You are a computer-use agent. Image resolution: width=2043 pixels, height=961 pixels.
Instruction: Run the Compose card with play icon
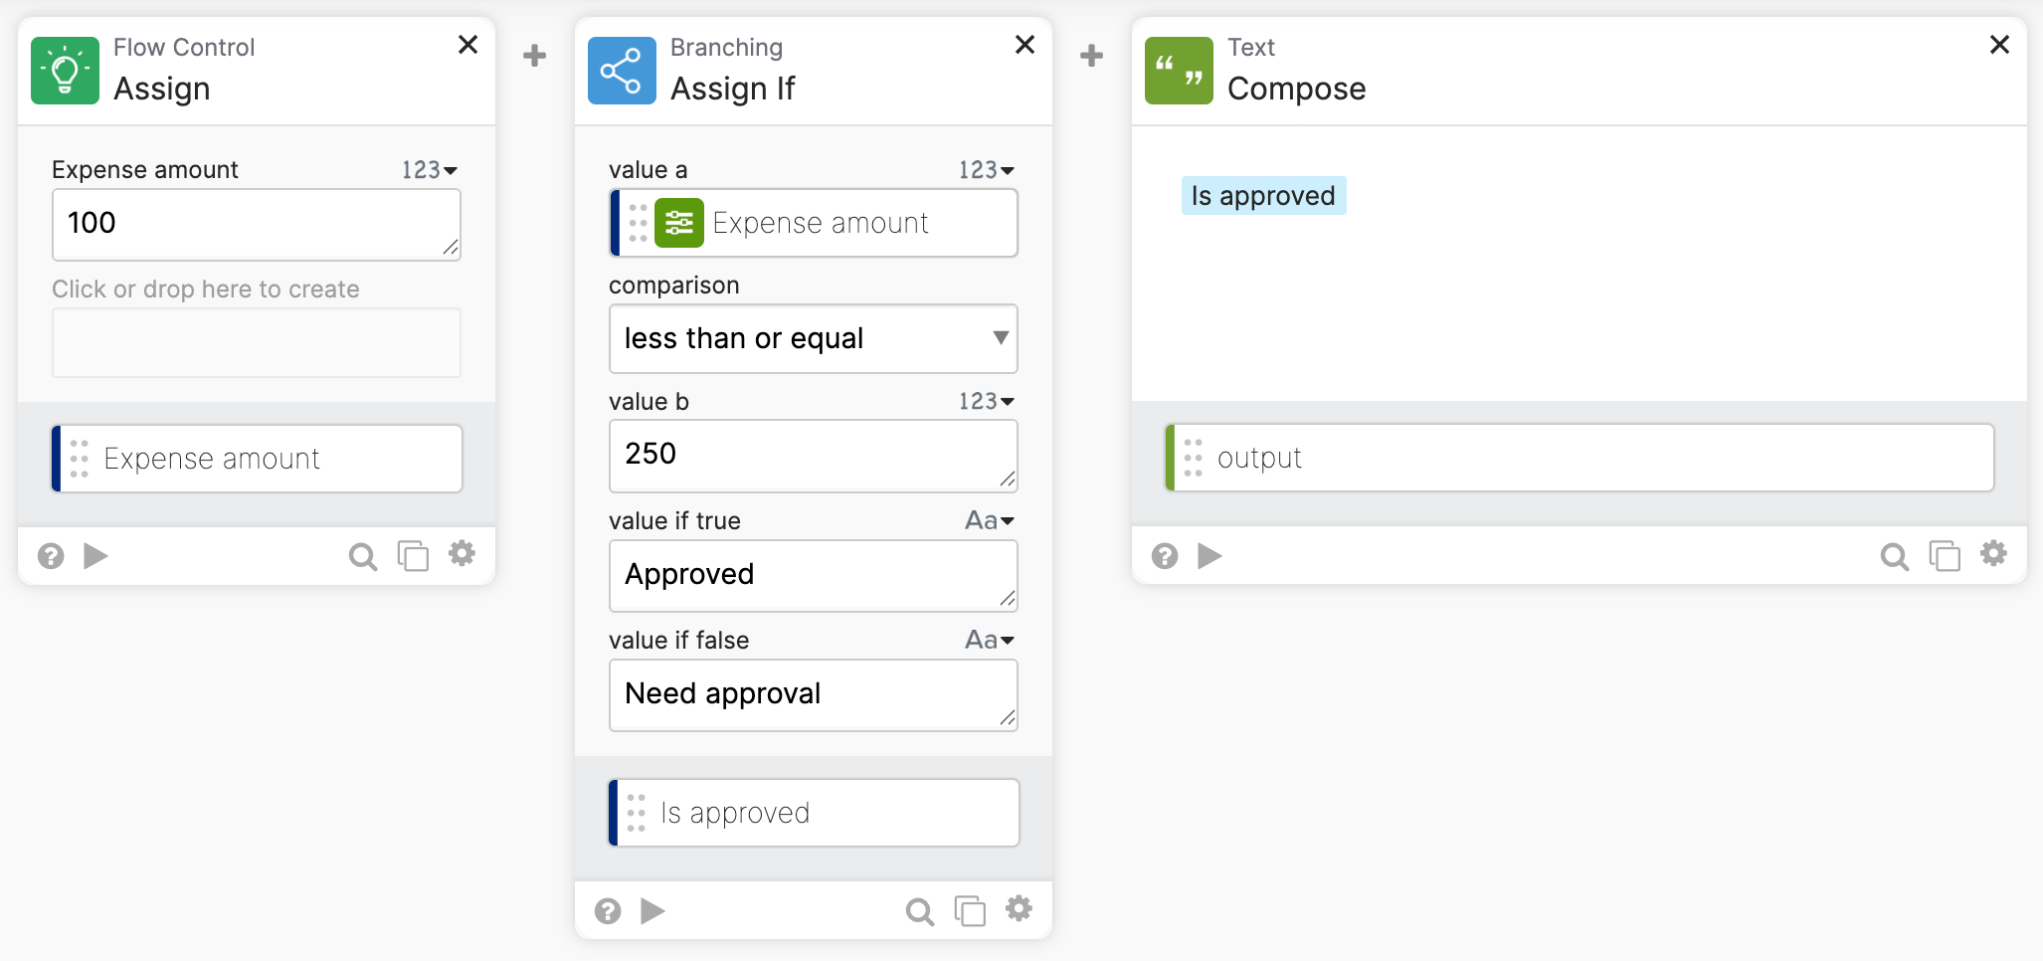[1210, 556]
